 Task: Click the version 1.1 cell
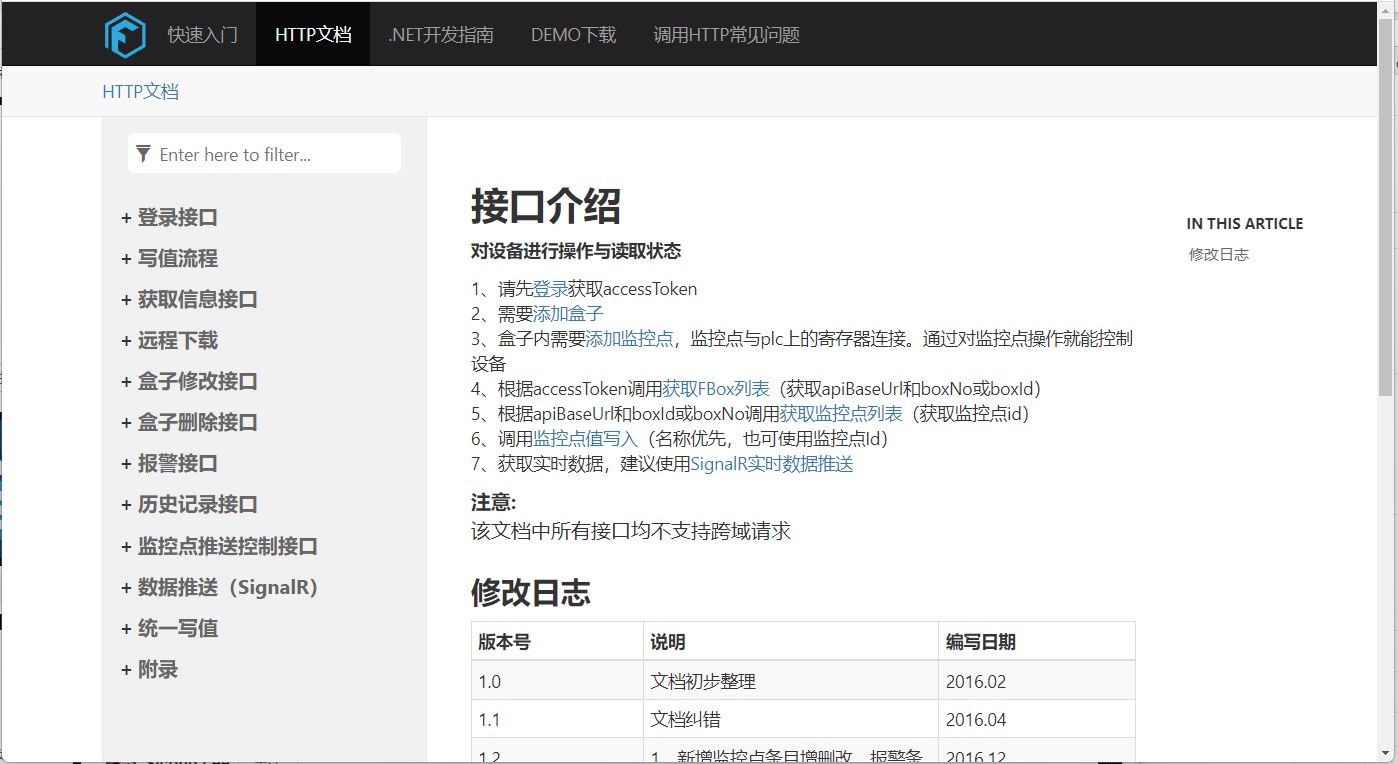click(557, 719)
